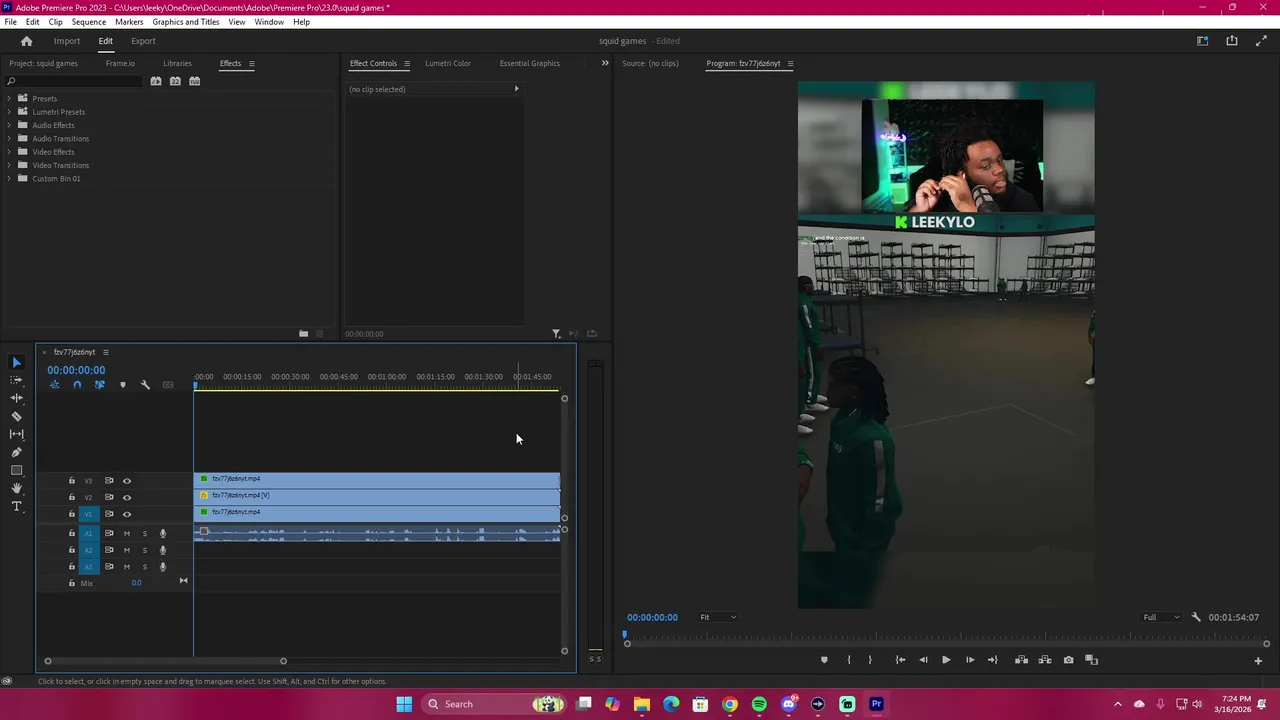Image resolution: width=1280 pixels, height=720 pixels.
Task: Expand the Presets folder
Action: coord(9,98)
